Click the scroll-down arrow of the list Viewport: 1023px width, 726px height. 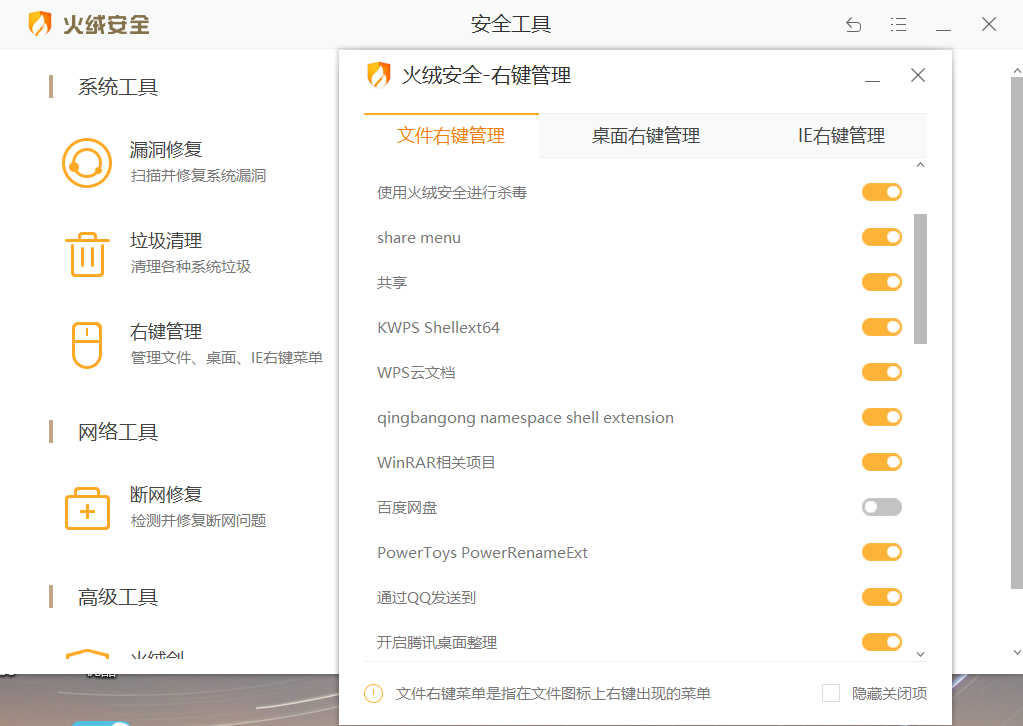920,654
